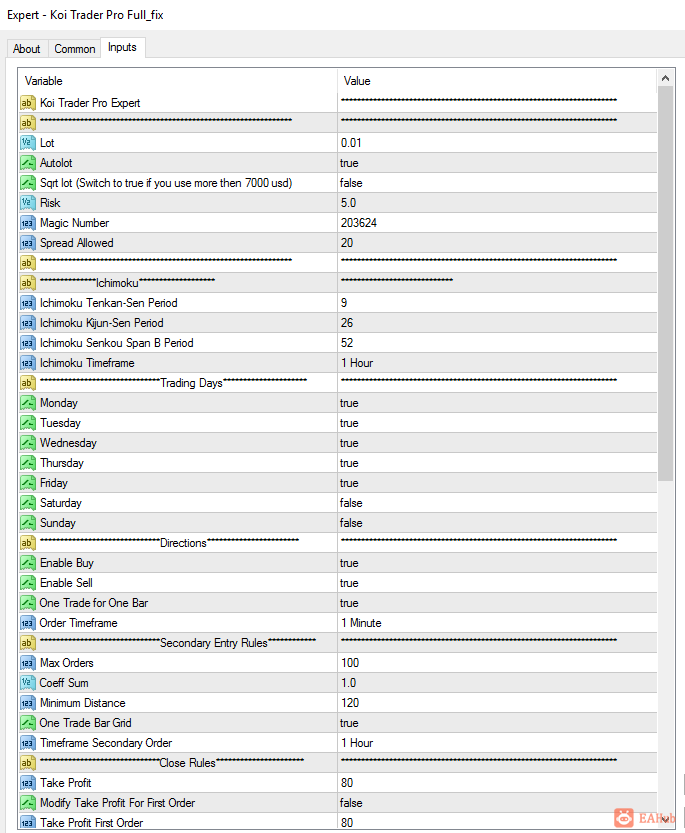
Task: Click the string icon of Trading Days separator
Action: point(28,383)
